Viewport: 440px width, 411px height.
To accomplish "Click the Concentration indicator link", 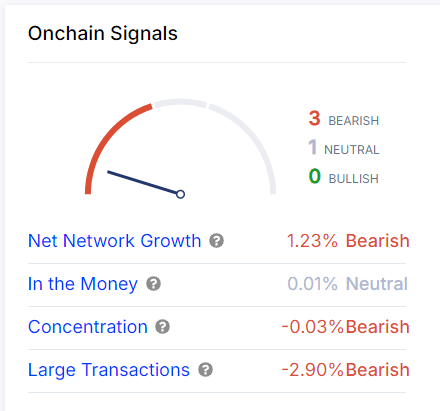I will (88, 327).
